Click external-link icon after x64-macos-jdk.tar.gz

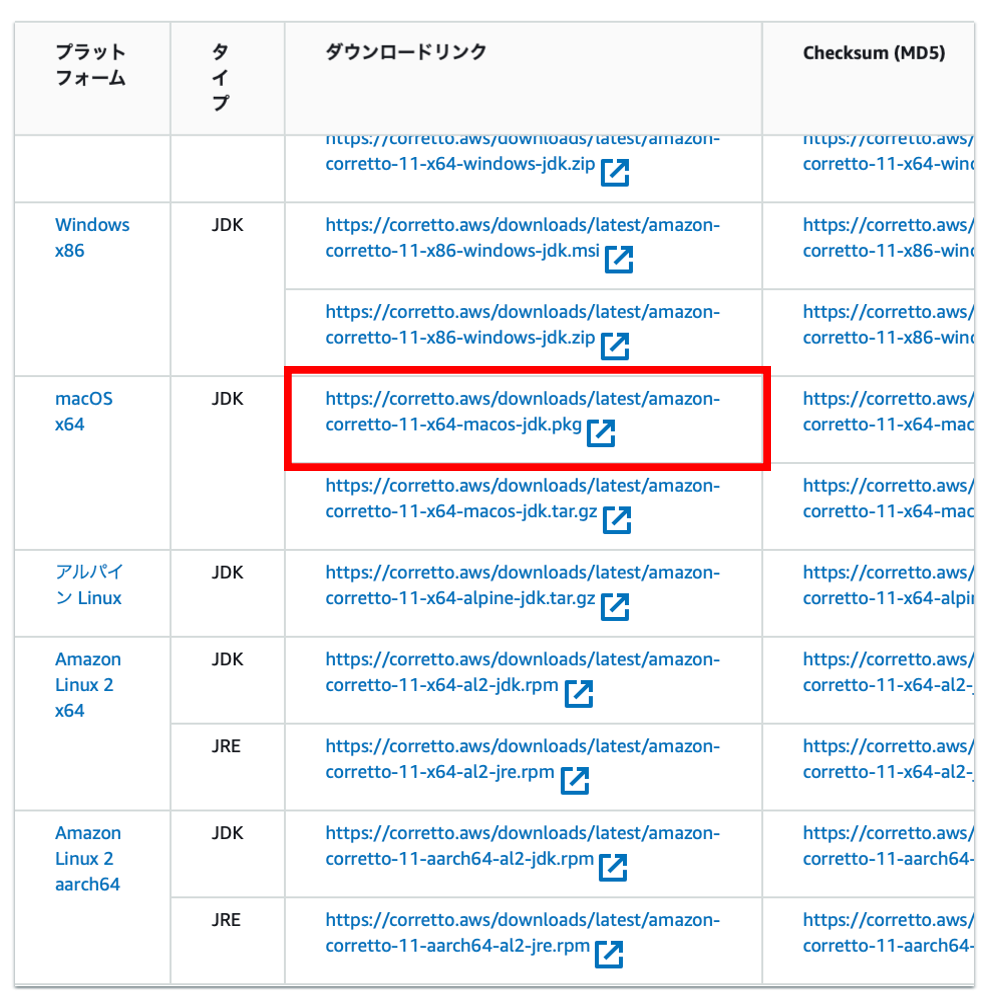point(616,520)
